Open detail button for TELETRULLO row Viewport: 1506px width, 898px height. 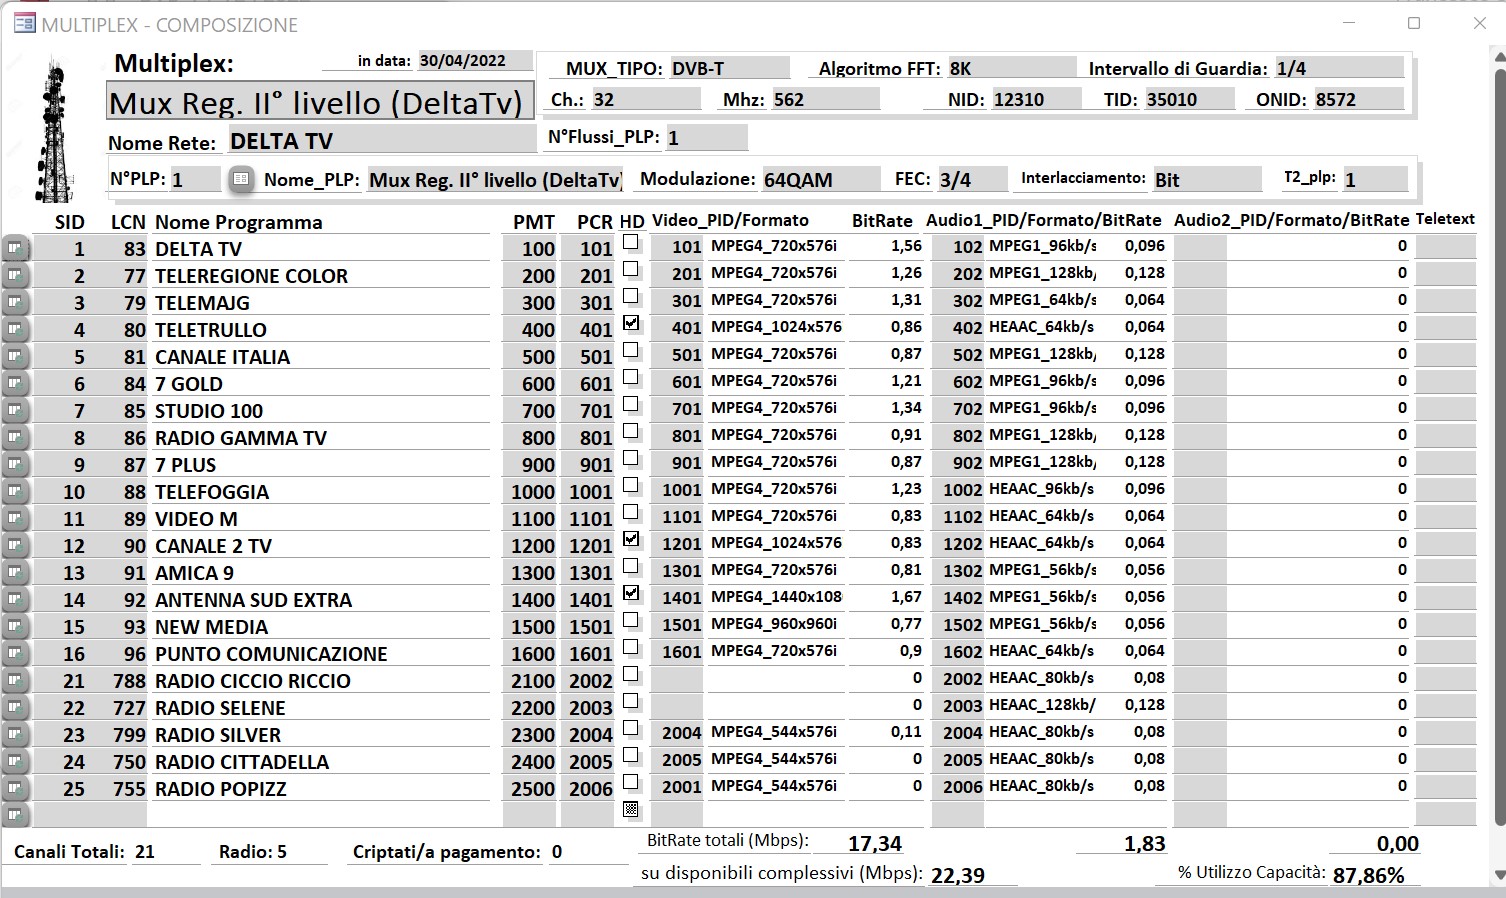coord(16,330)
